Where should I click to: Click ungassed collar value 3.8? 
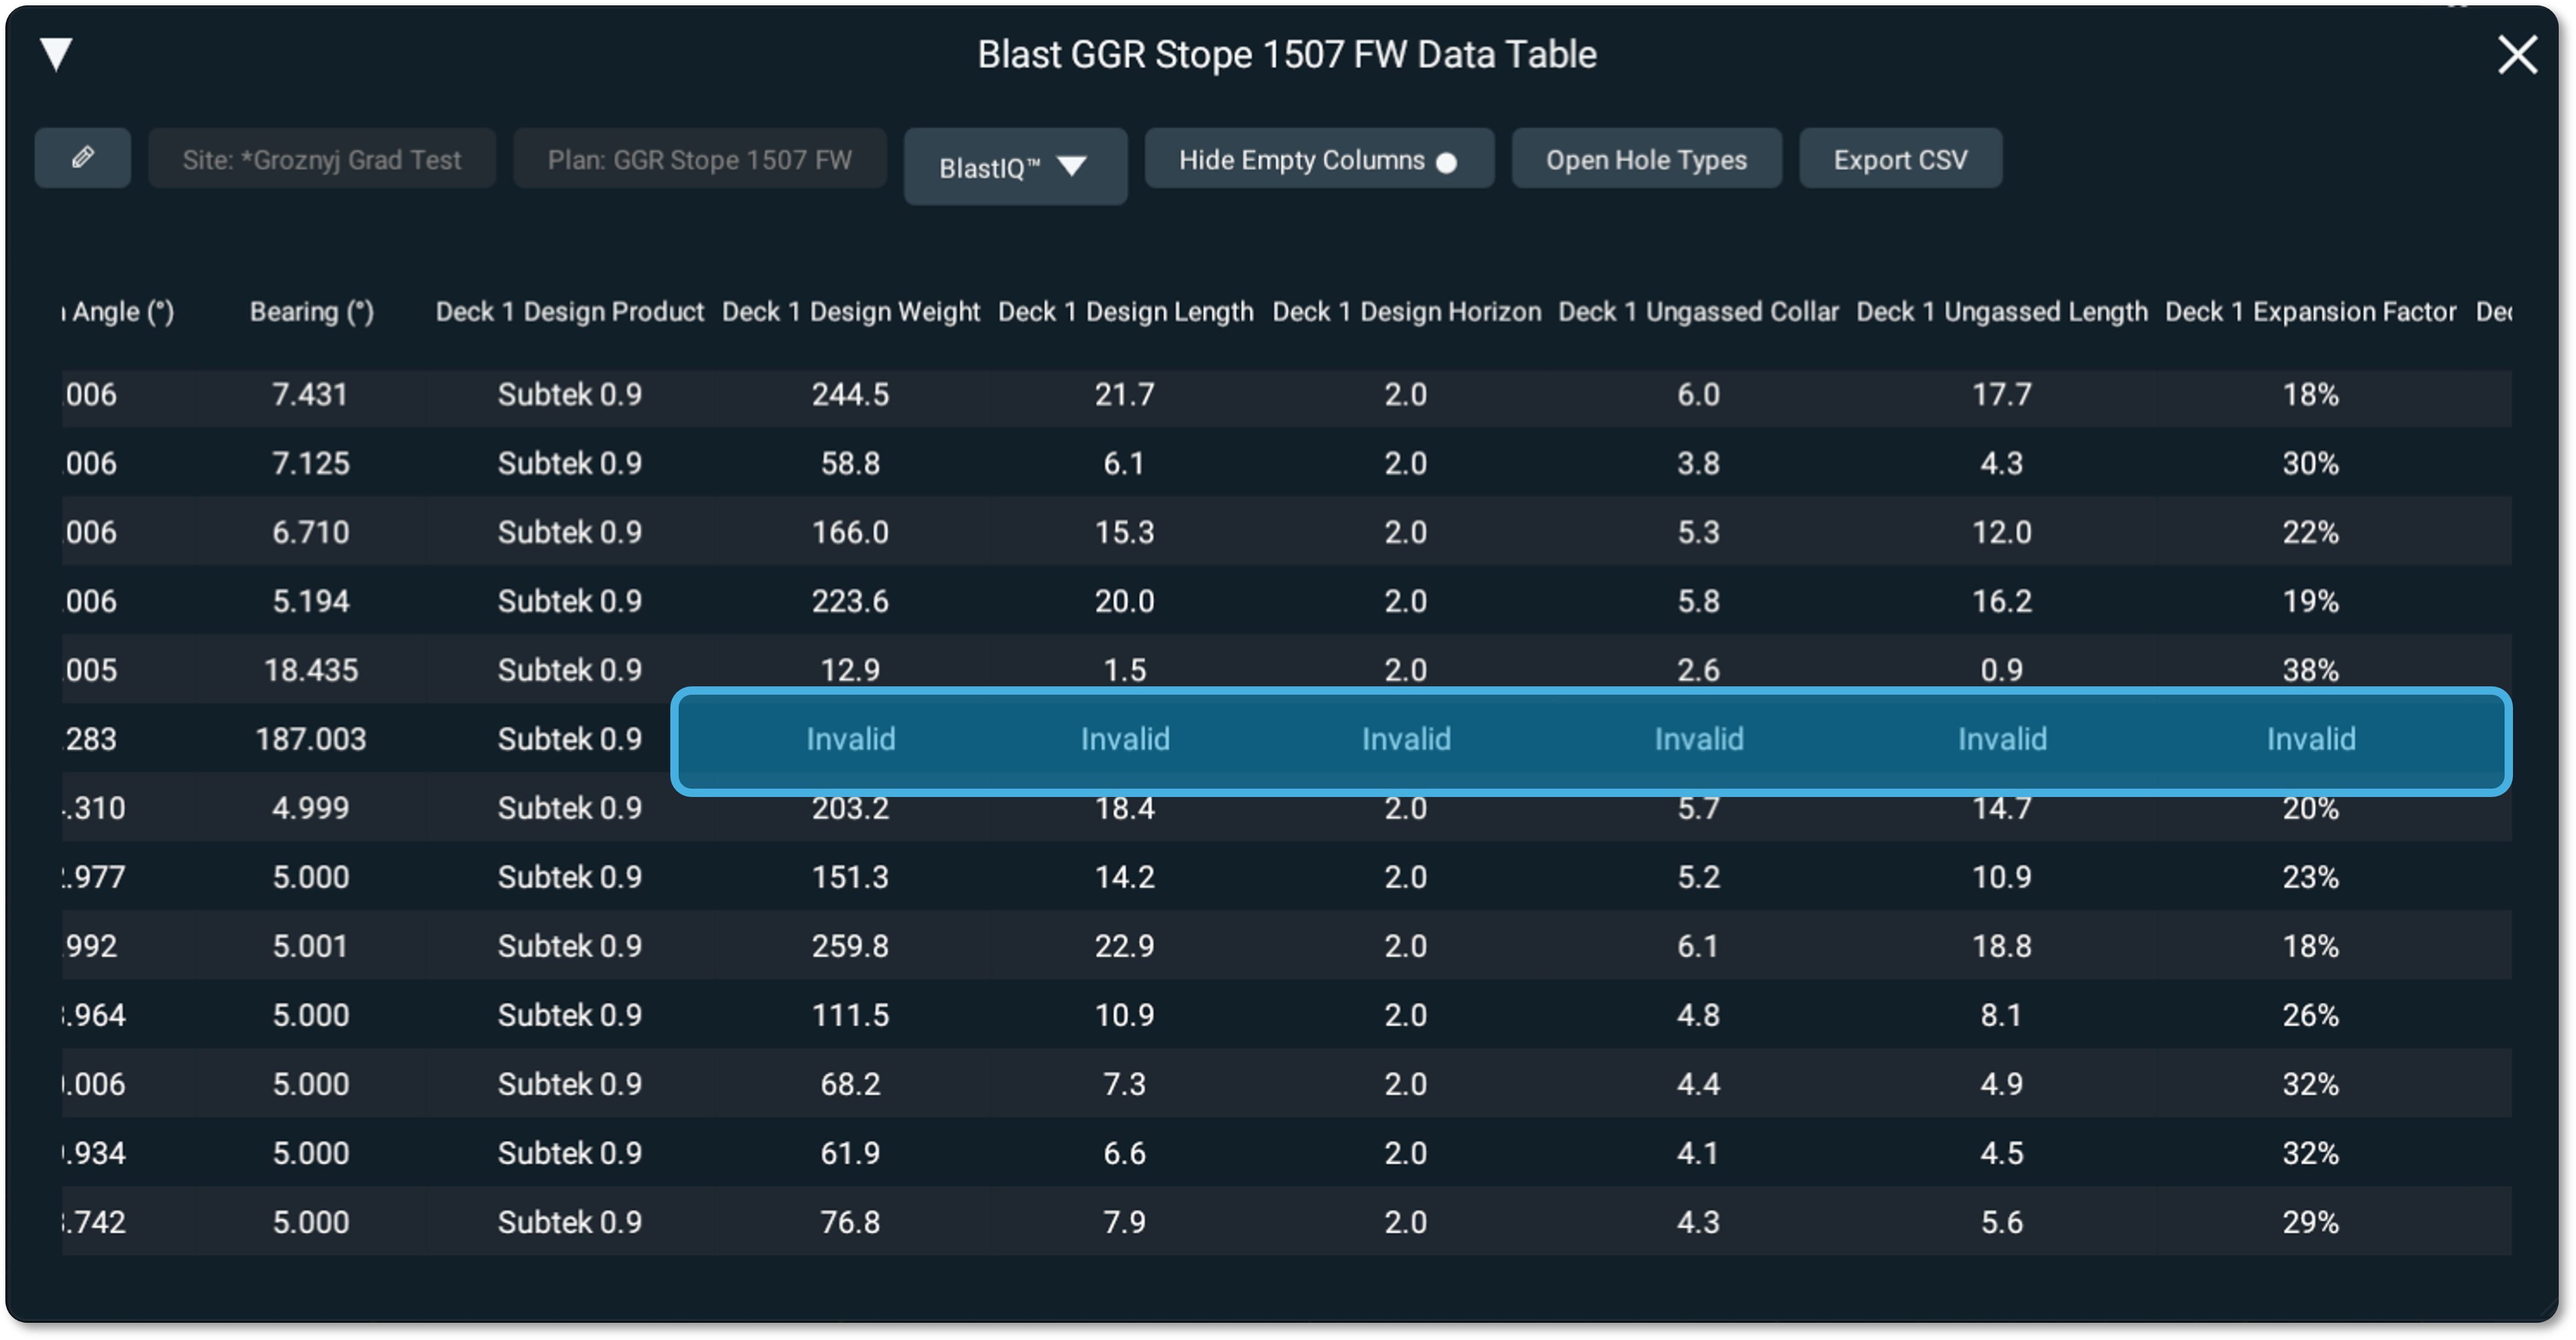1699,463
